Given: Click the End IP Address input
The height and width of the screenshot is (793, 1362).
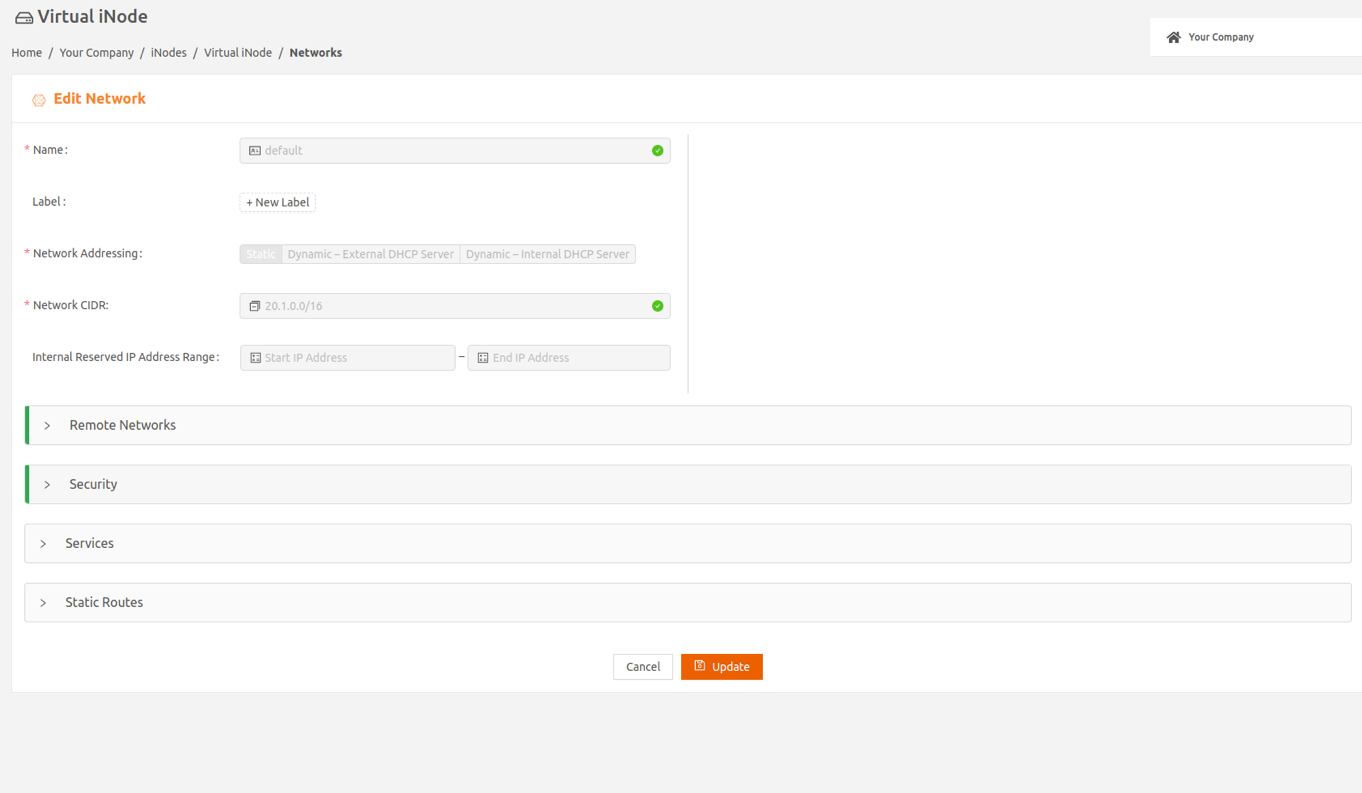Looking at the screenshot, I should (x=569, y=358).
